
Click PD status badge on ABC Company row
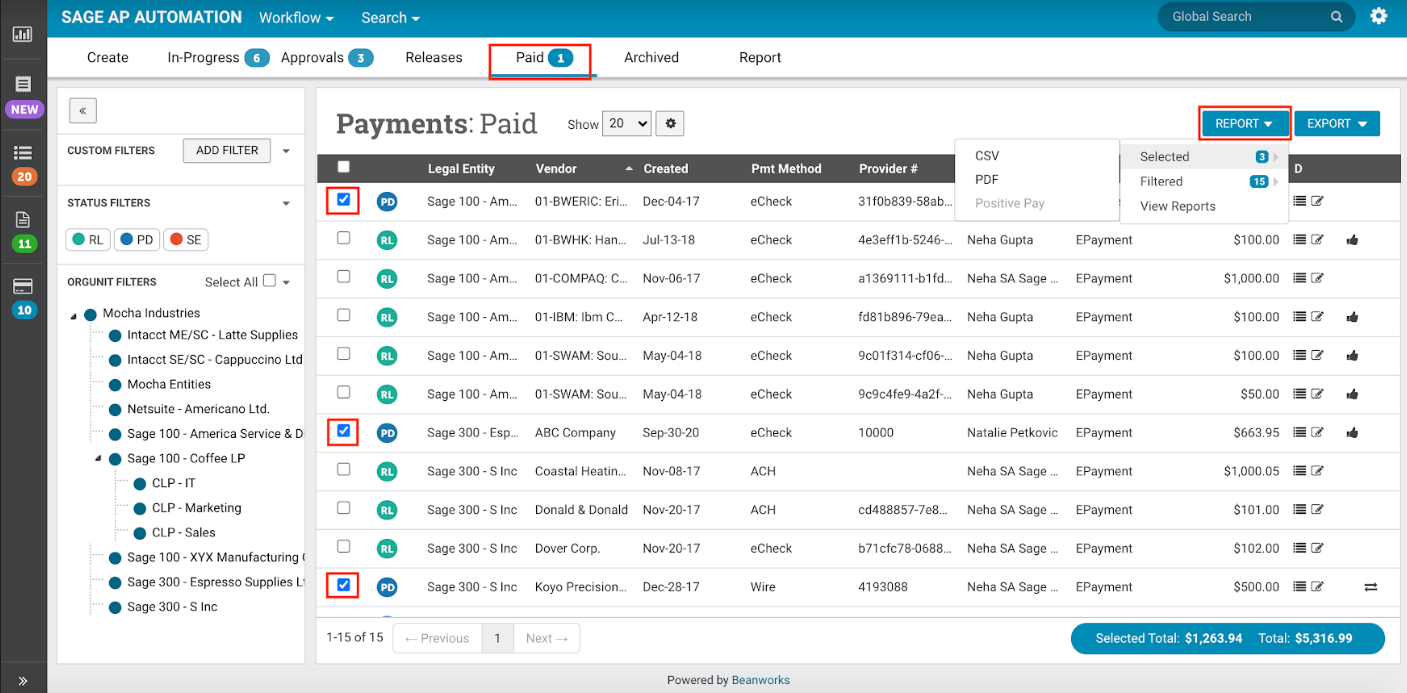387,433
